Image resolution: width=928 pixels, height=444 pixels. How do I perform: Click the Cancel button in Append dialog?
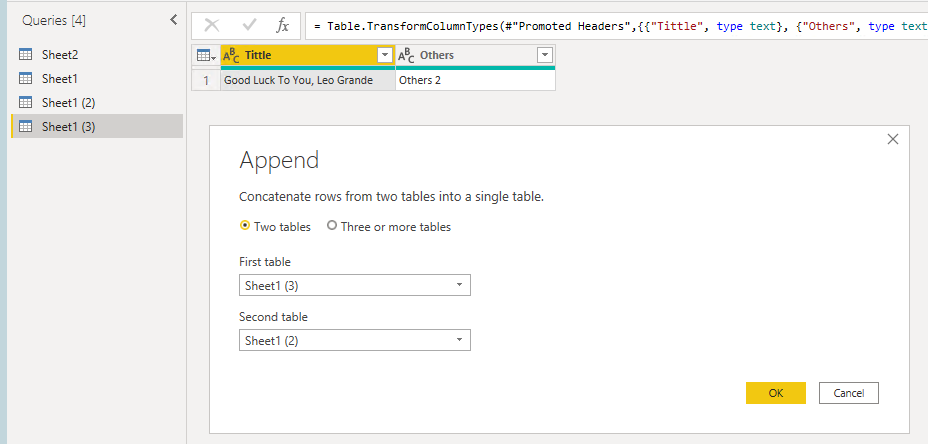(x=849, y=393)
